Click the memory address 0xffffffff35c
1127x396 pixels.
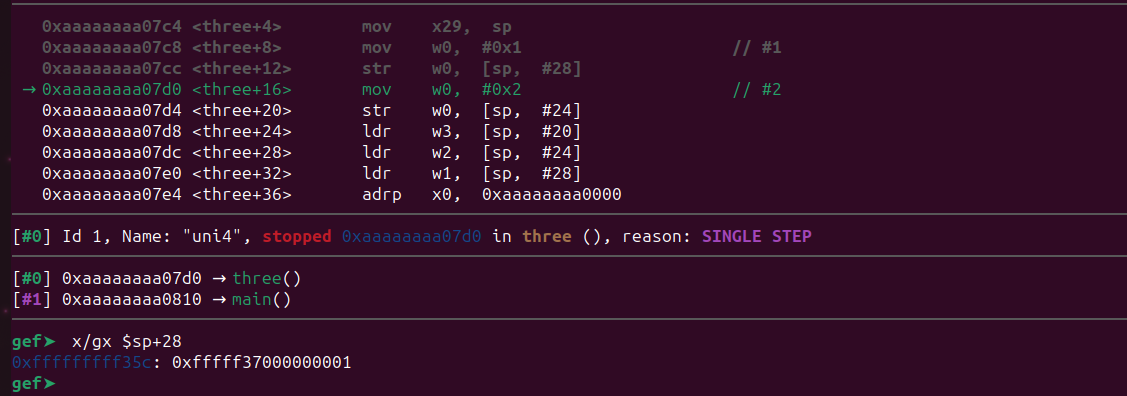point(83,362)
